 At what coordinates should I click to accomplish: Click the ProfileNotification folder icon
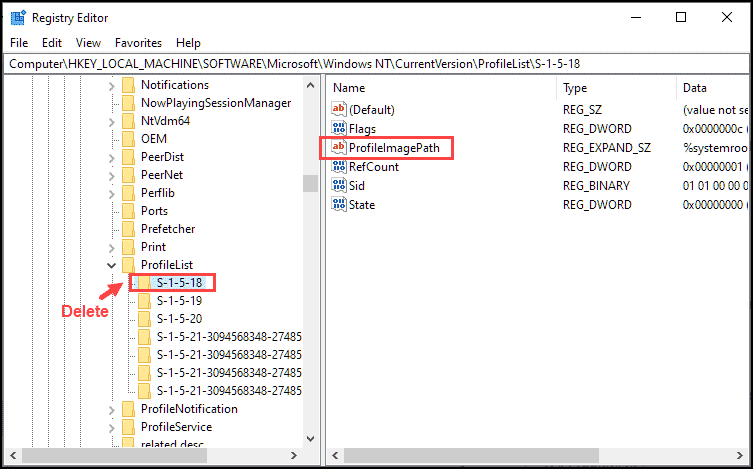coord(128,409)
